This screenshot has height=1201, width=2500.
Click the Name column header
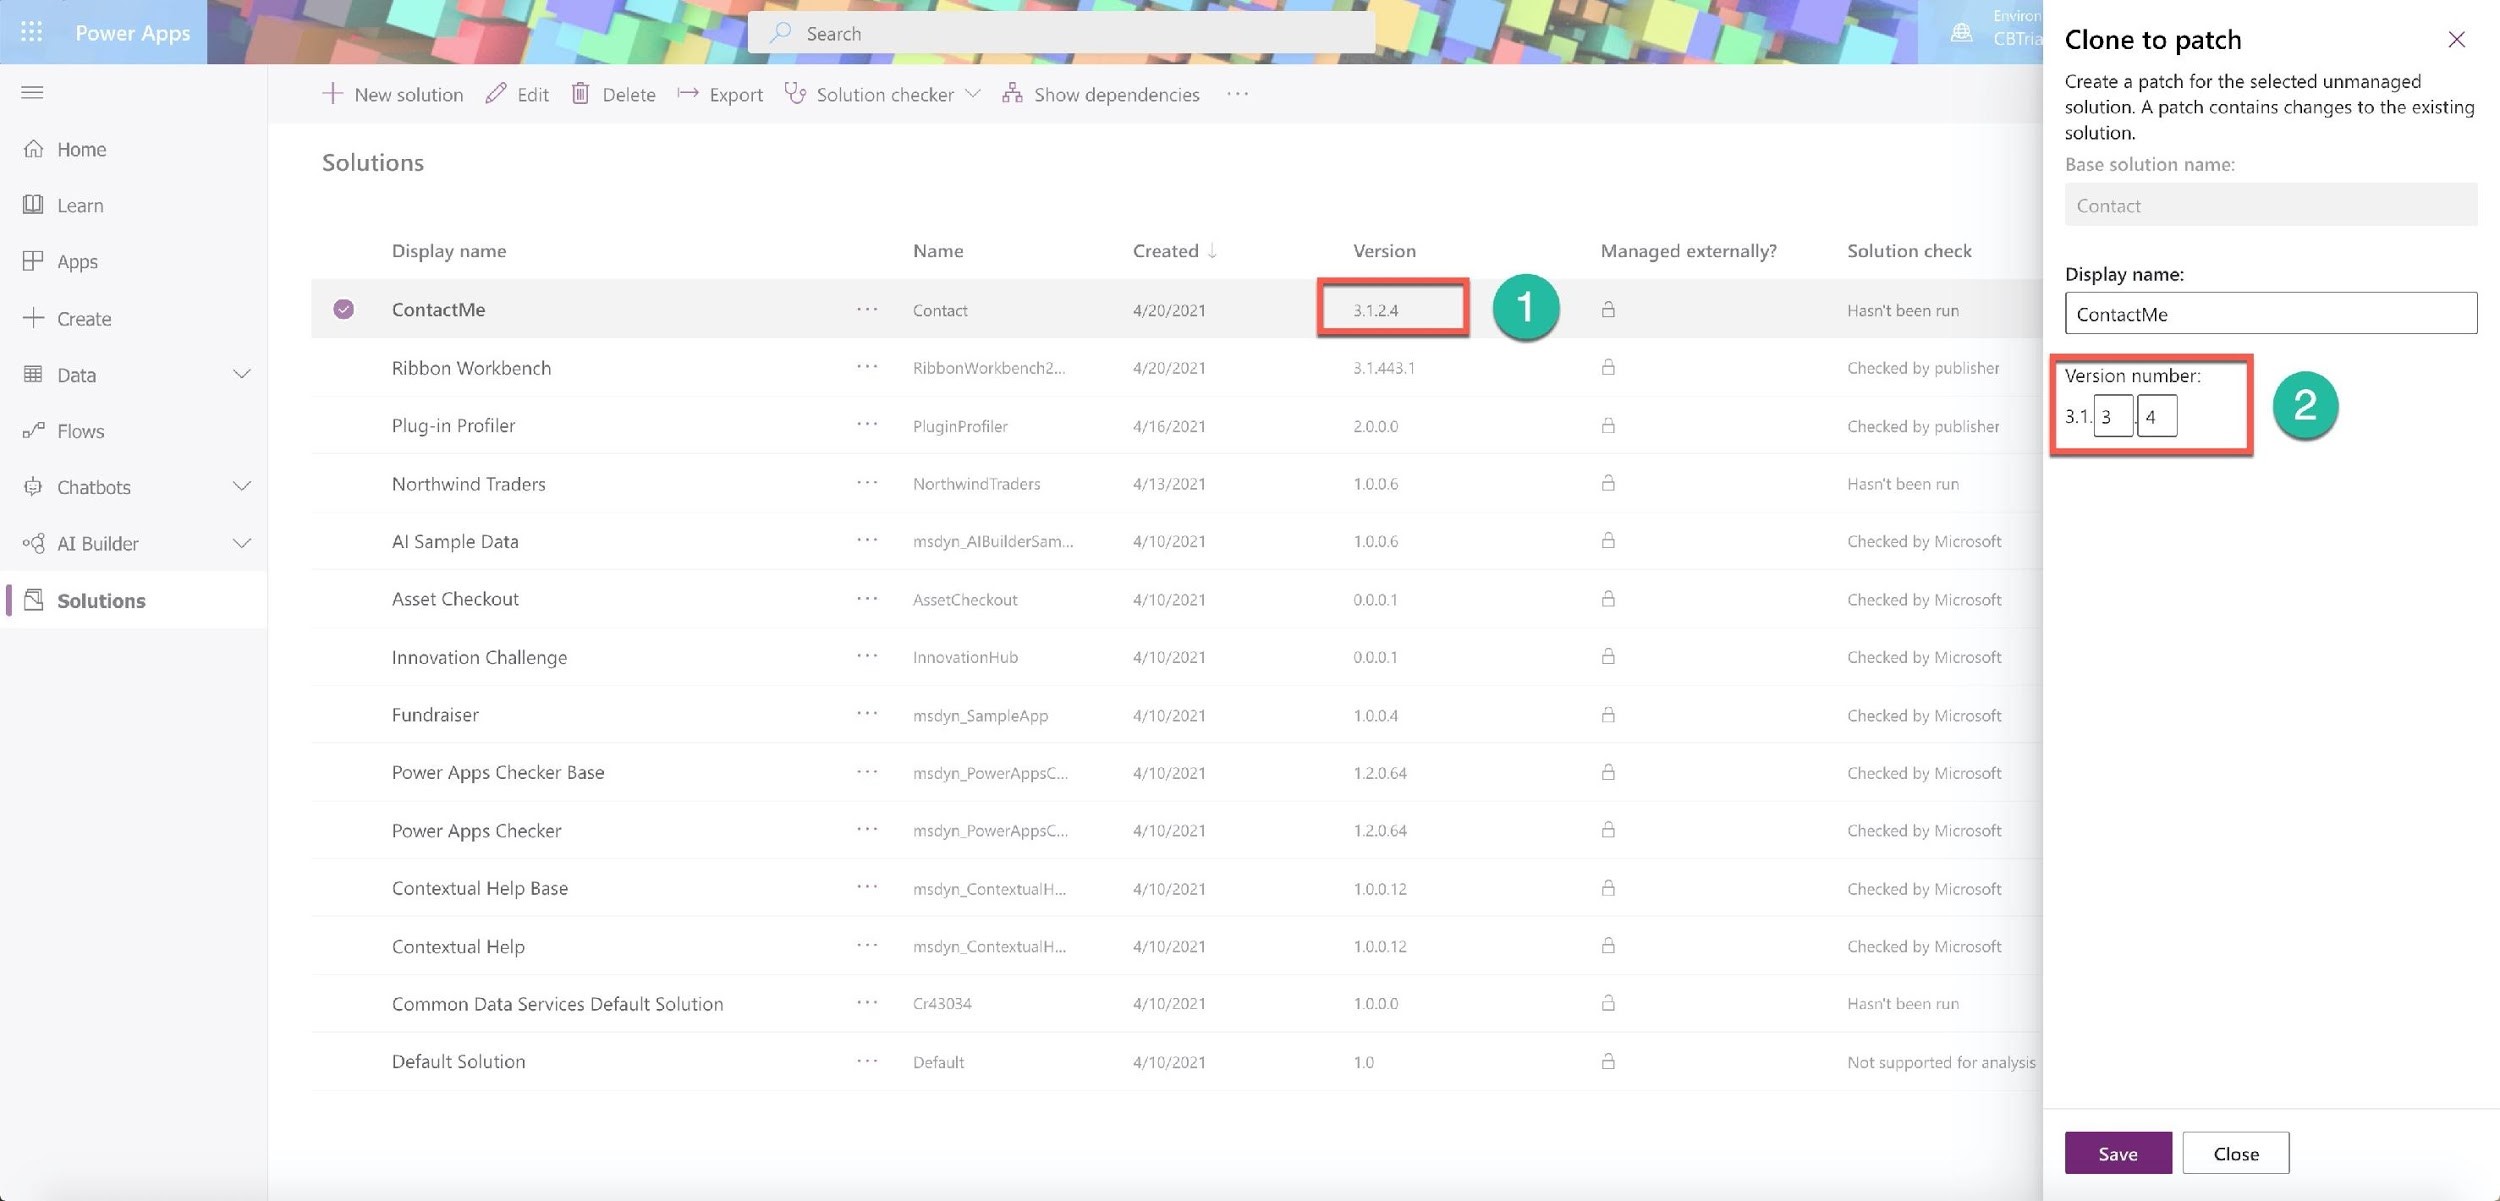click(x=937, y=251)
